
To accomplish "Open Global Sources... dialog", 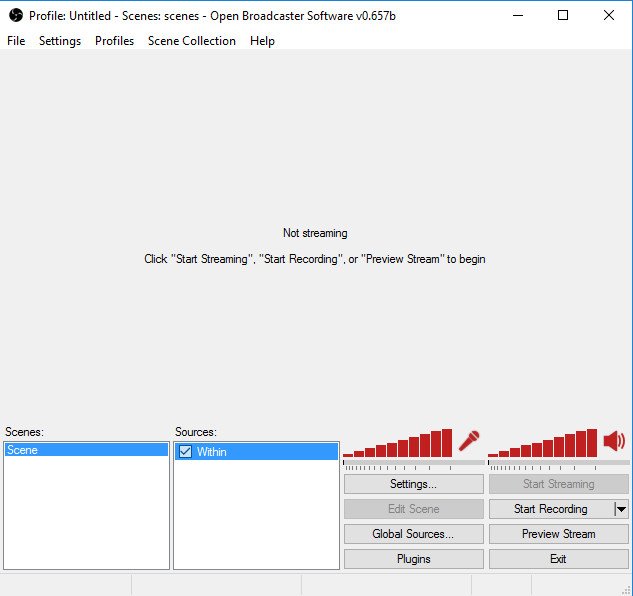I will tap(414, 534).
